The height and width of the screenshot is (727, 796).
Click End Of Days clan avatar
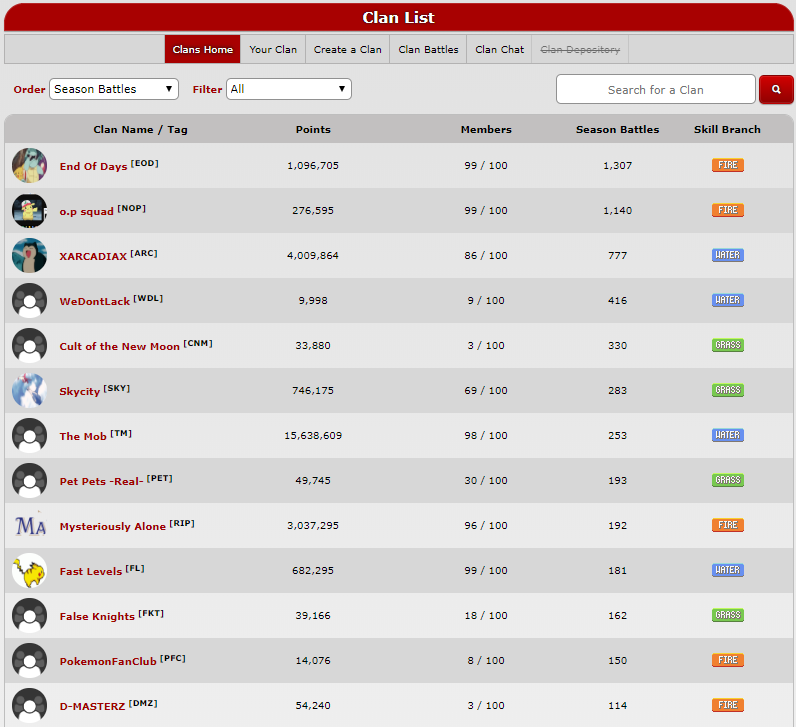coord(29,166)
